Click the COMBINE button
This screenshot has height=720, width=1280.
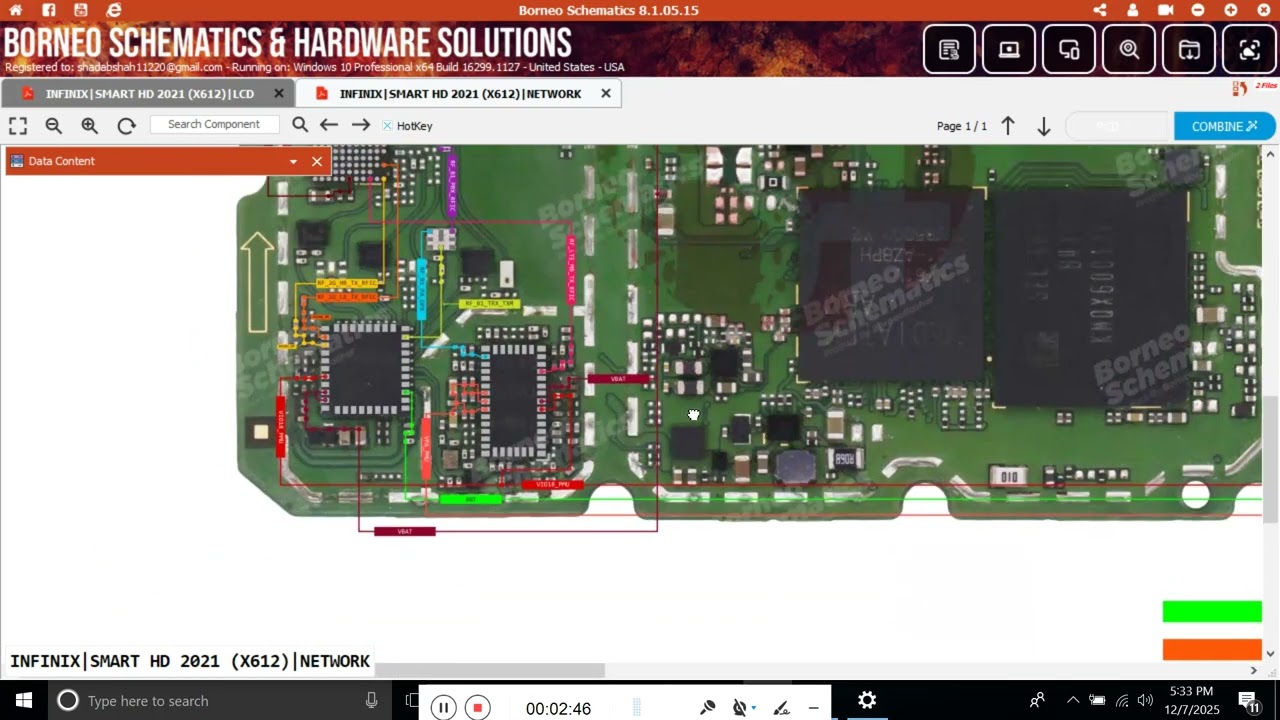1224,126
